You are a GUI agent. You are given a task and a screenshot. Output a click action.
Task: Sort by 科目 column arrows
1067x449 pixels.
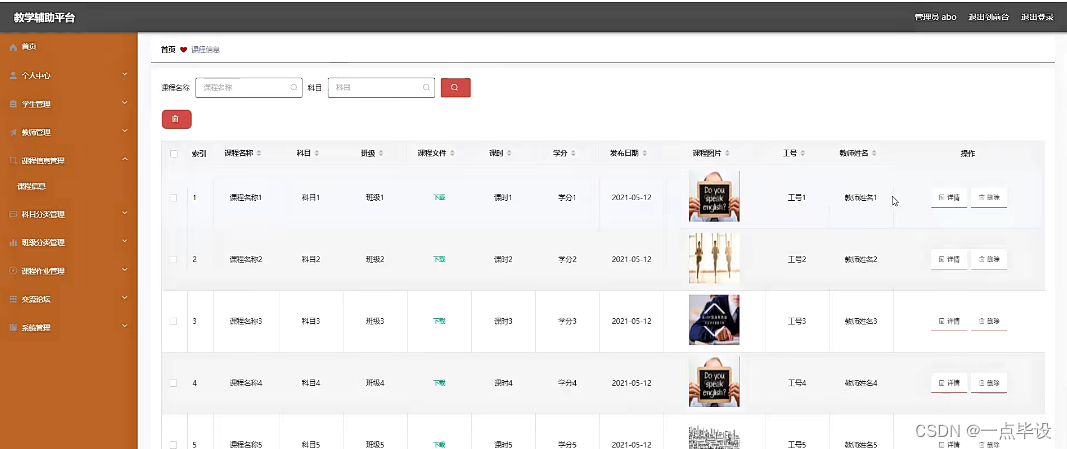pos(316,154)
